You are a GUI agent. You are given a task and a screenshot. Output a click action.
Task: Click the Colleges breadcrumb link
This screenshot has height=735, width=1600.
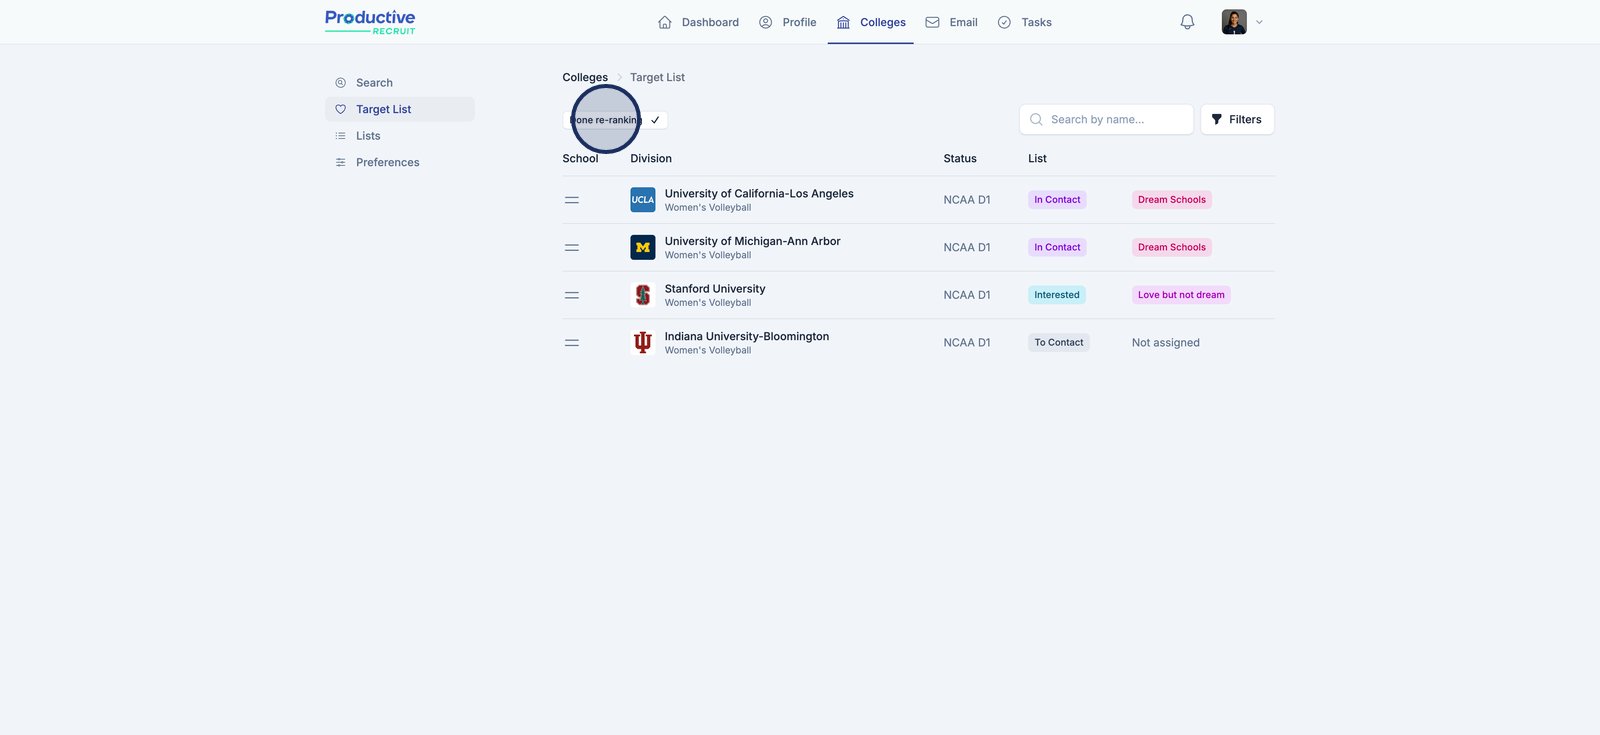pos(585,77)
